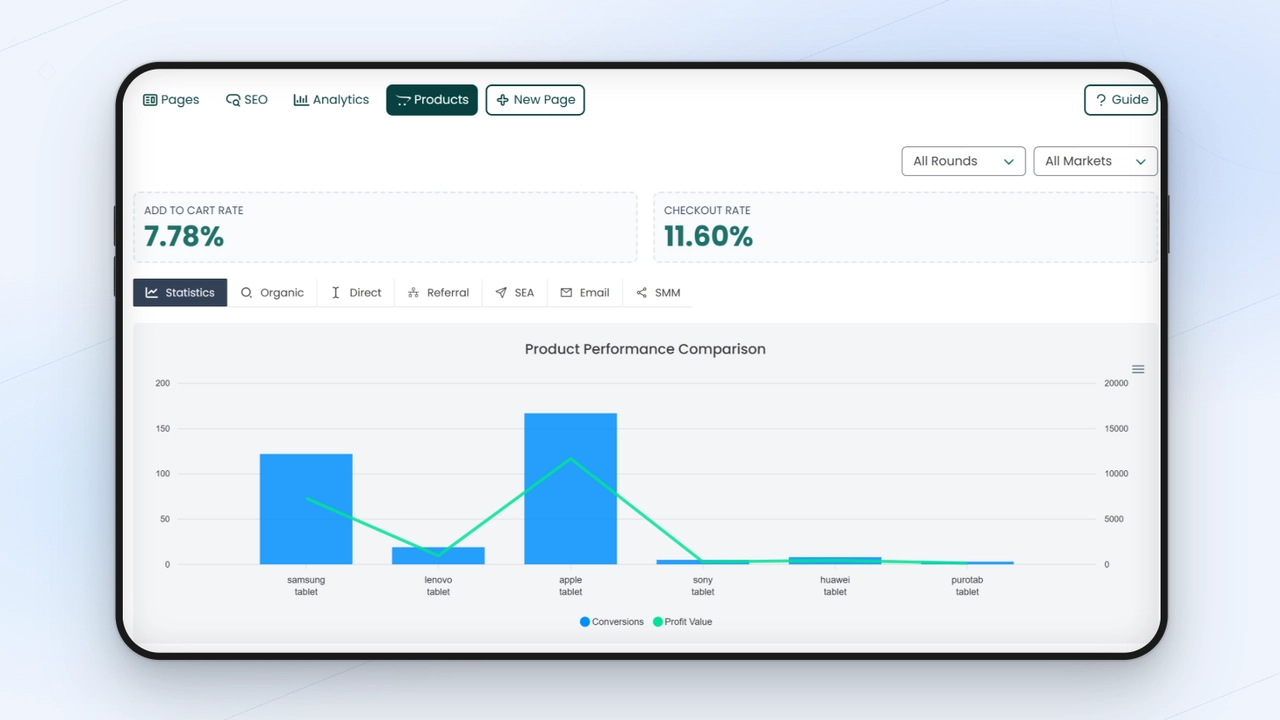Open the All Rounds dropdown
The height and width of the screenshot is (720, 1280).
click(962, 161)
